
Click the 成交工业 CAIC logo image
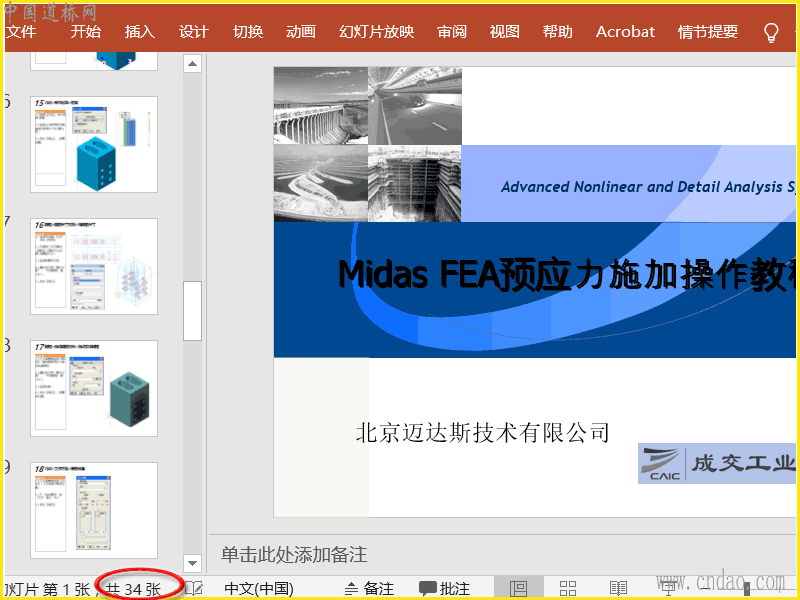pyautogui.click(x=717, y=463)
